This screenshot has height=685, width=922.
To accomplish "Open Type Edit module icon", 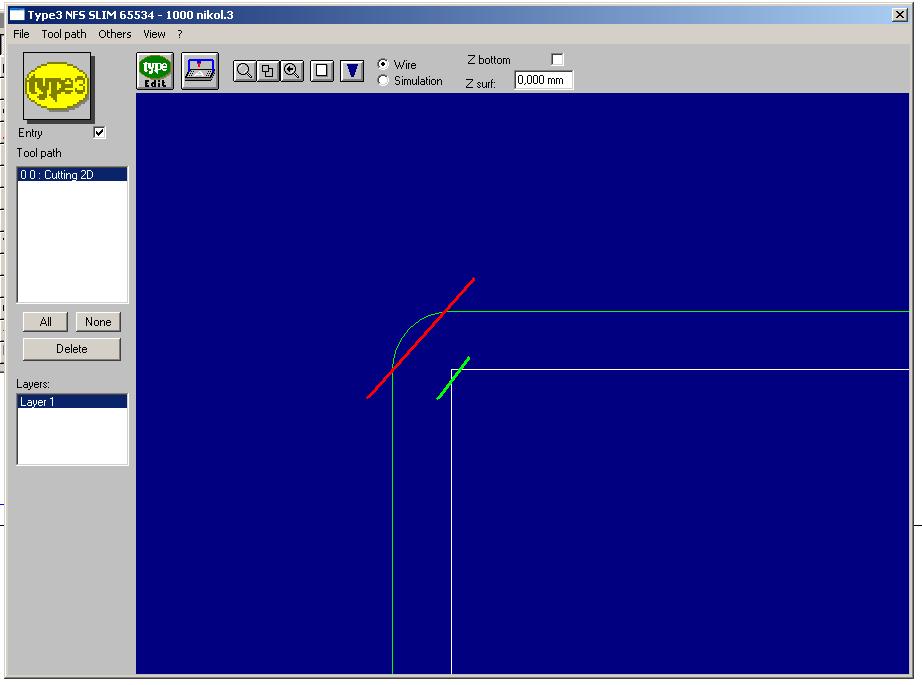I will click(x=155, y=71).
